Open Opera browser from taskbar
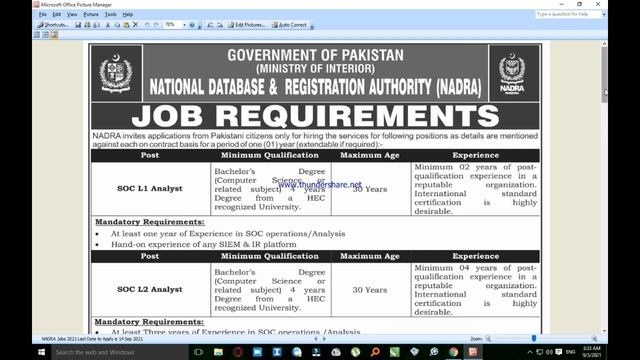This screenshot has height=360, width=640. click(238, 352)
